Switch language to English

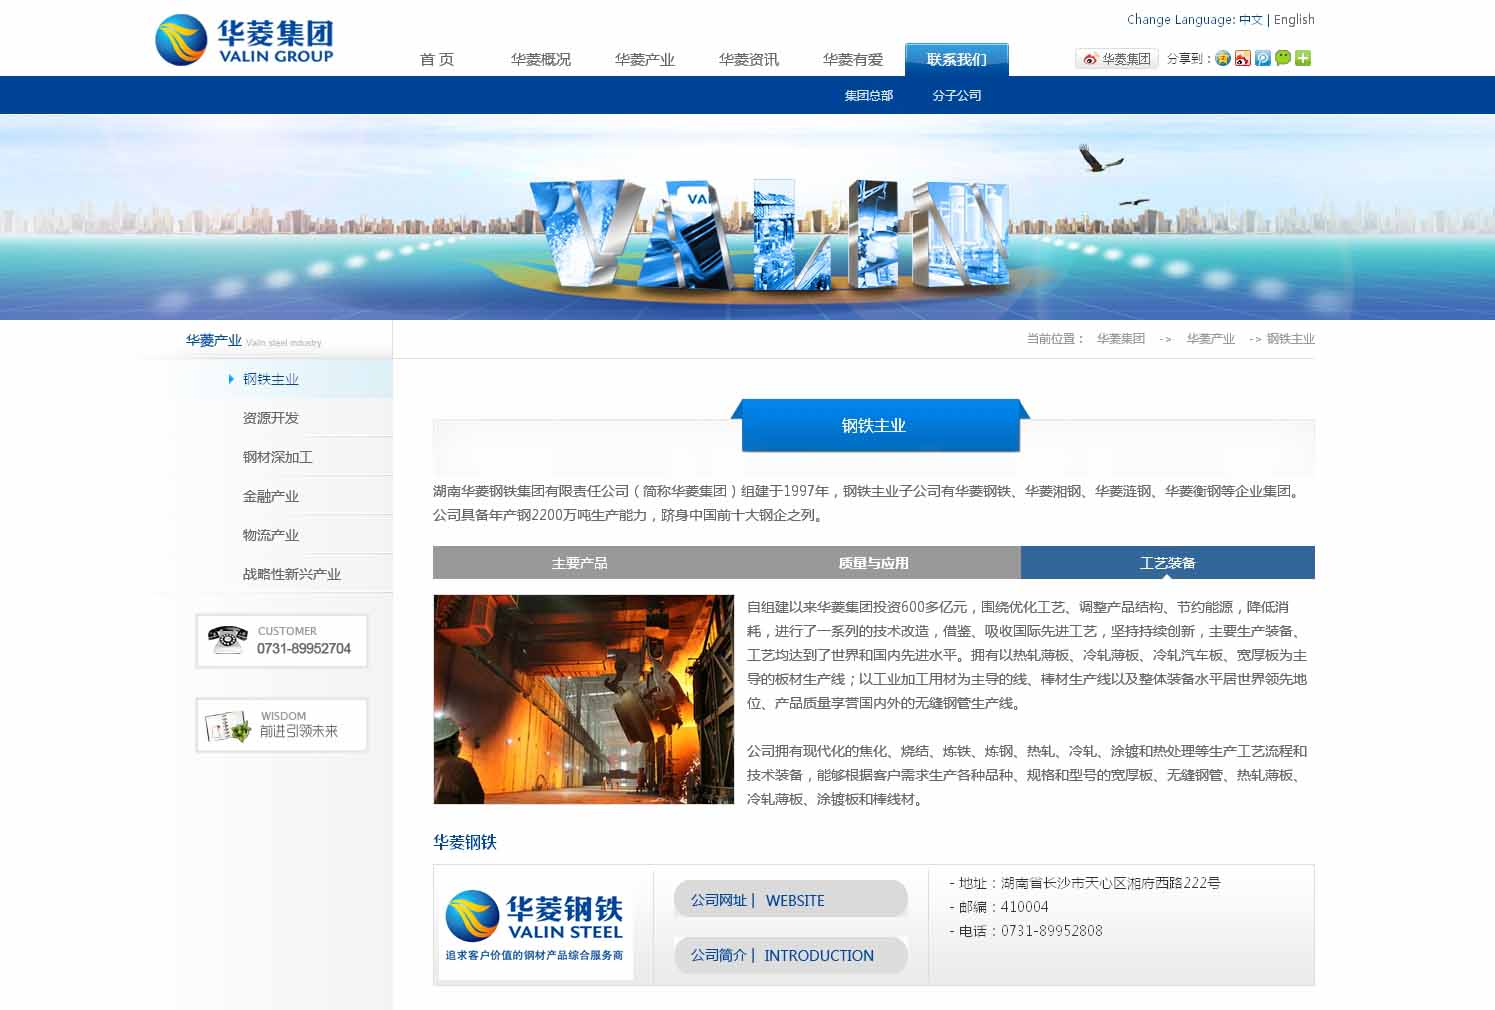coord(1294,19)
